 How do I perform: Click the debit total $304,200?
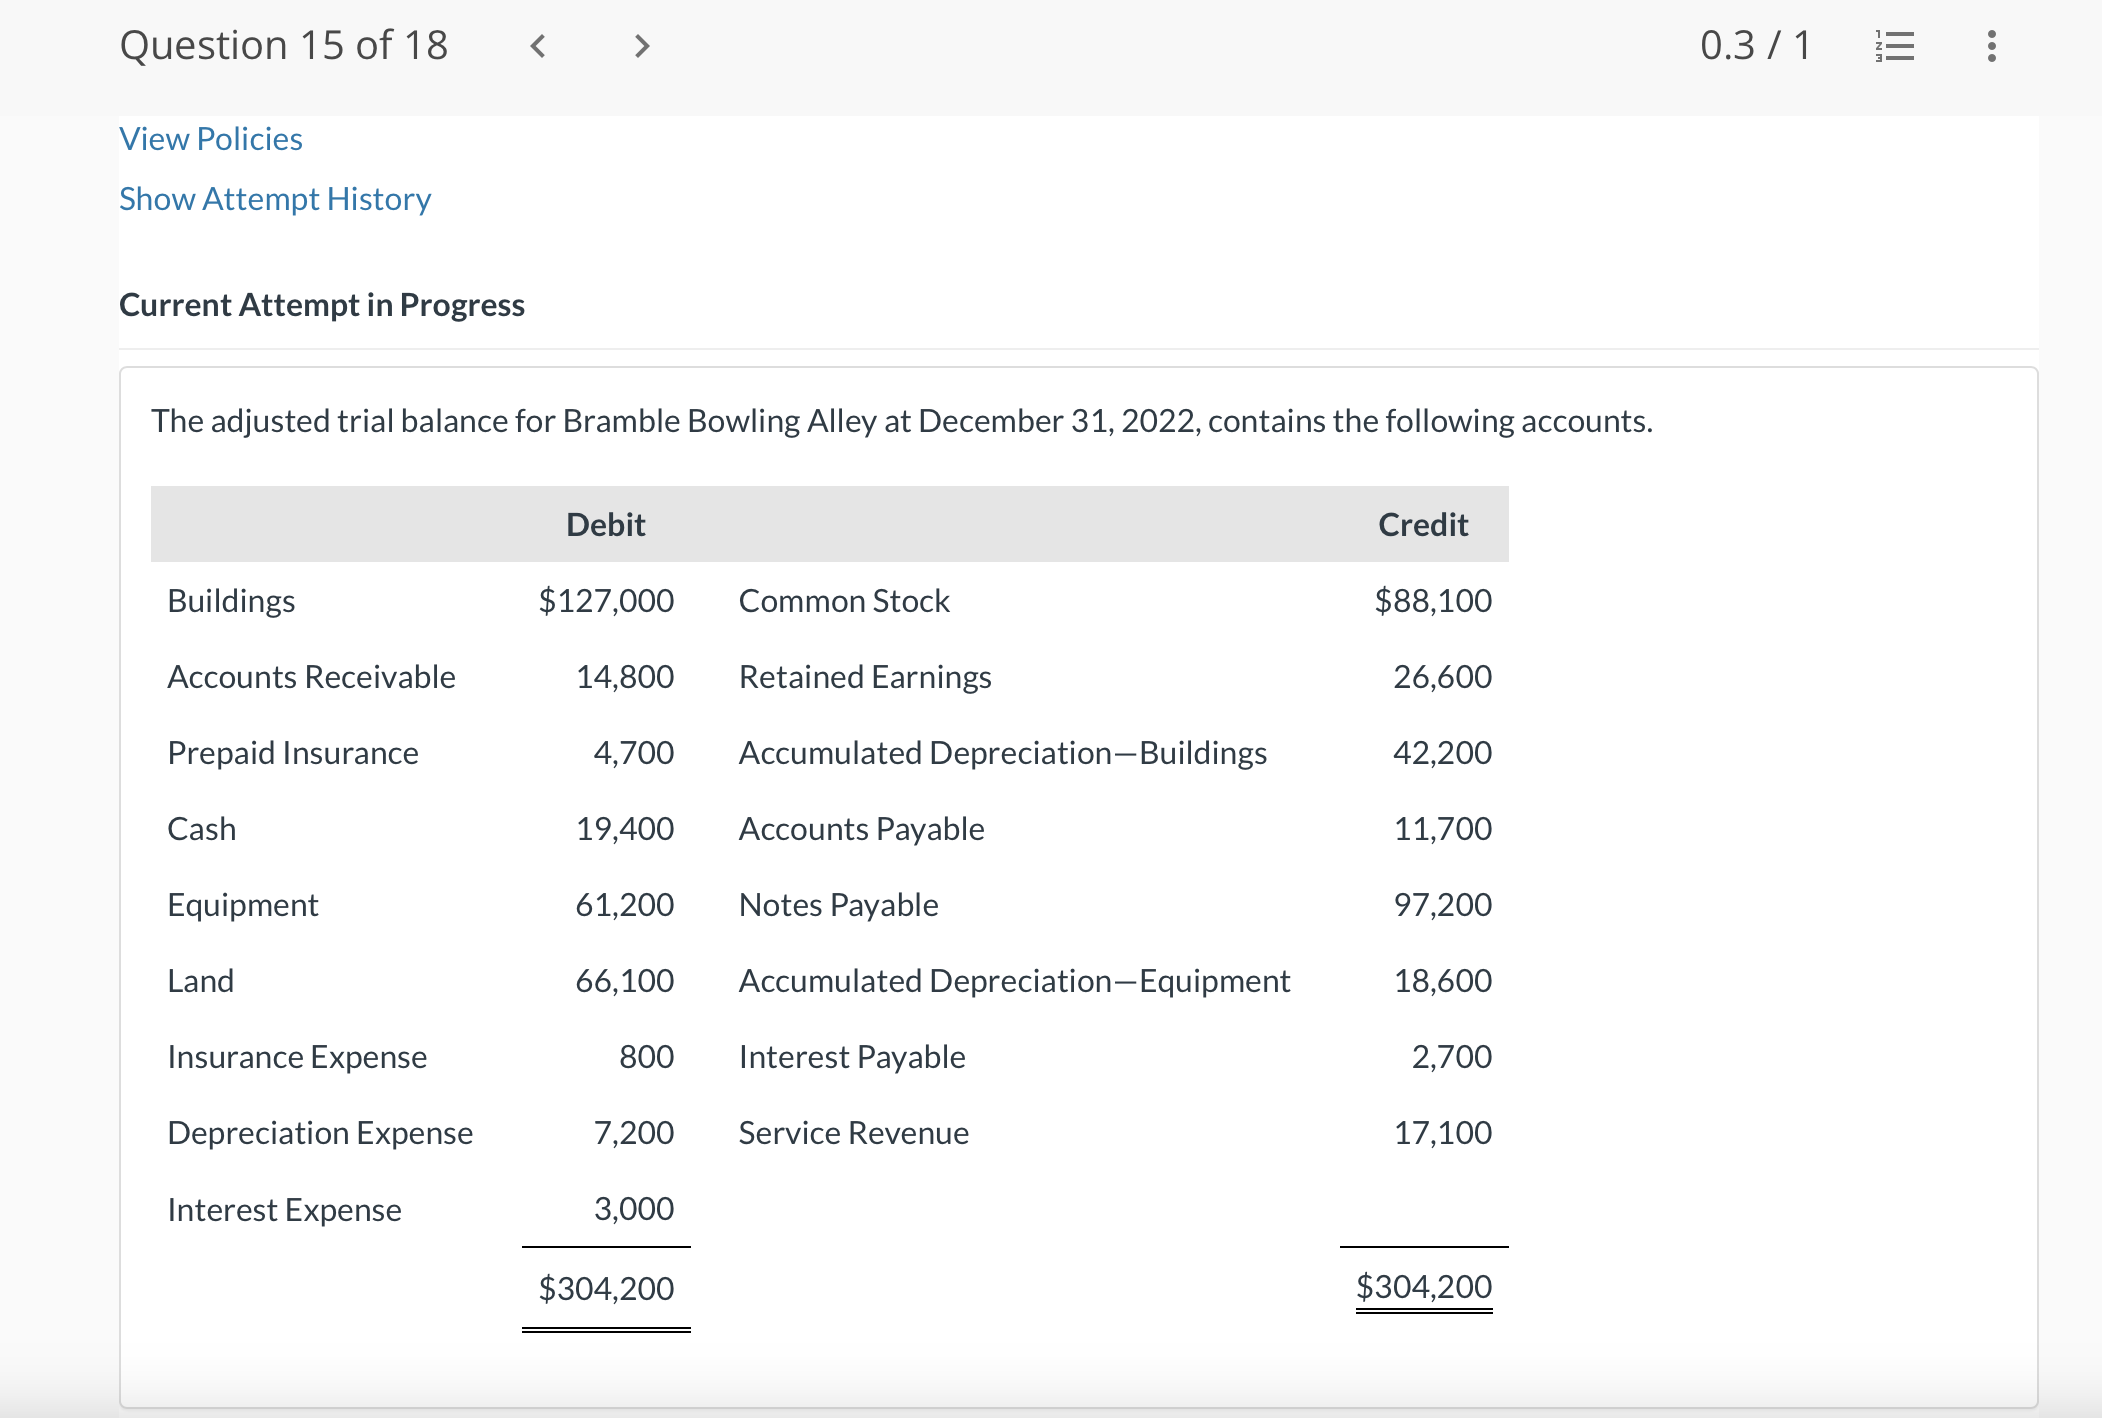click(x=605, y=1288)
